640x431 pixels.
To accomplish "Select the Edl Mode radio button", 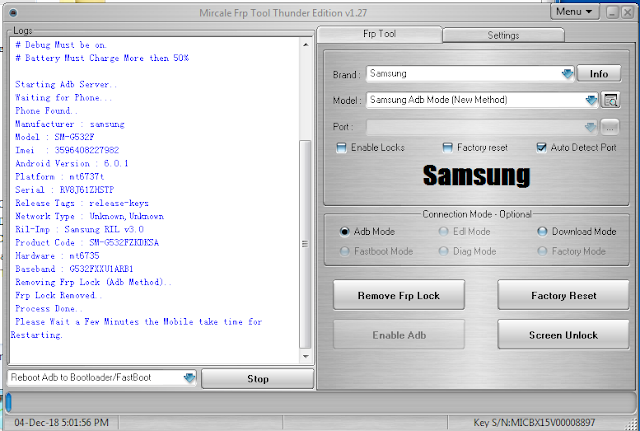I will [x=443, y=232].
